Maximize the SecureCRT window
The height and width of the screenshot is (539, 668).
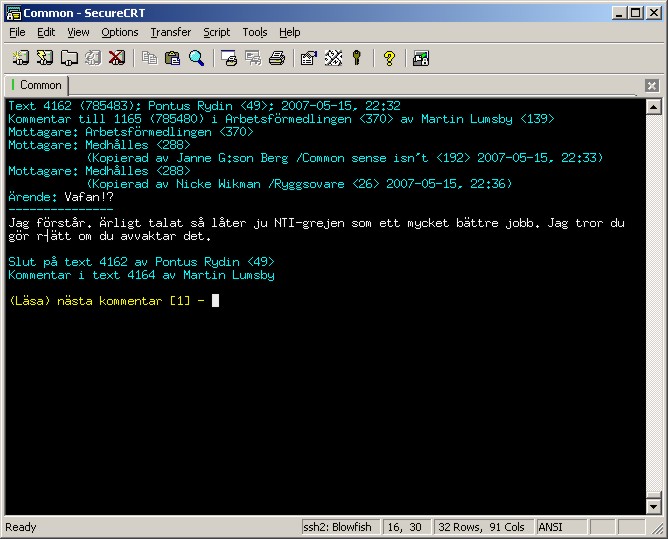tap(636, 13)
